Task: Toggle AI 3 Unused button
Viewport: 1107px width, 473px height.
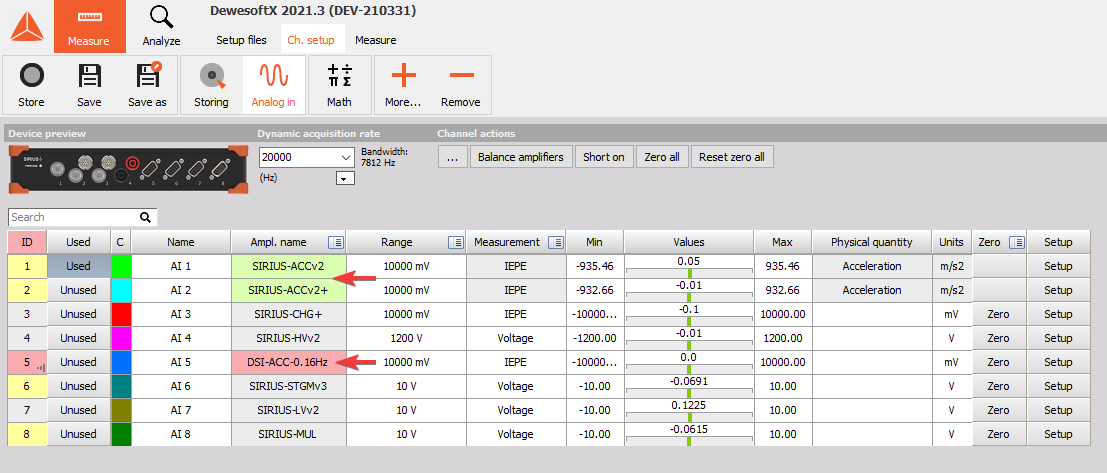Action: pyautogui.click(x=78, y=314)
